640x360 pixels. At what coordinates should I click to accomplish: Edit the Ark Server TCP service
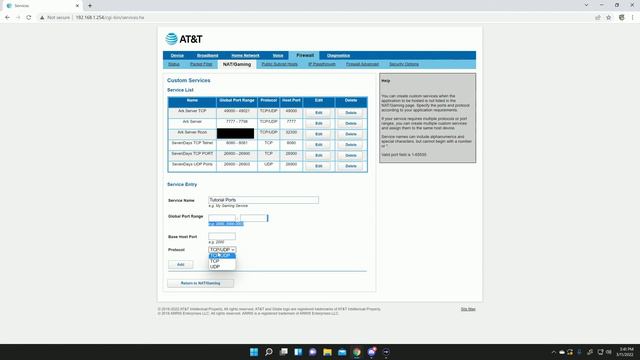click(x=318, y=113)
